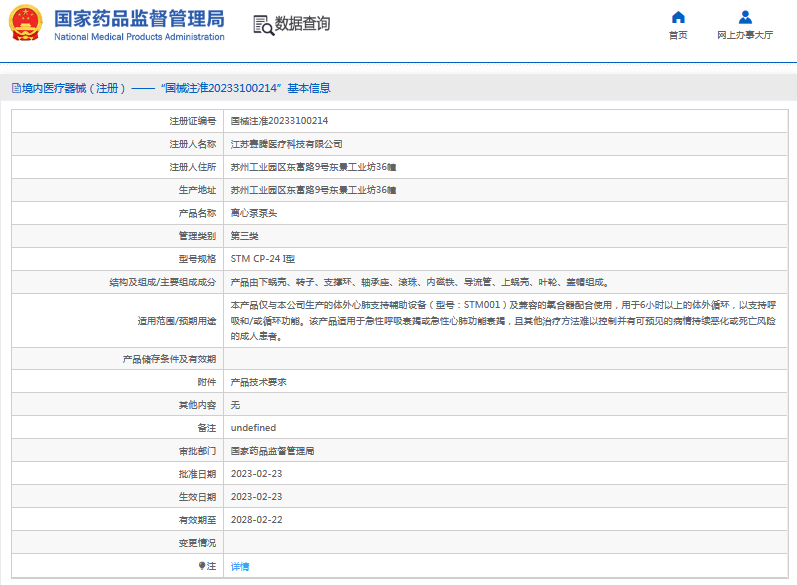The height and width of the screenshot is (585, 797).
Task: Select registration number 国械注准20233100214 cell
Action: (x=280, y=121)
